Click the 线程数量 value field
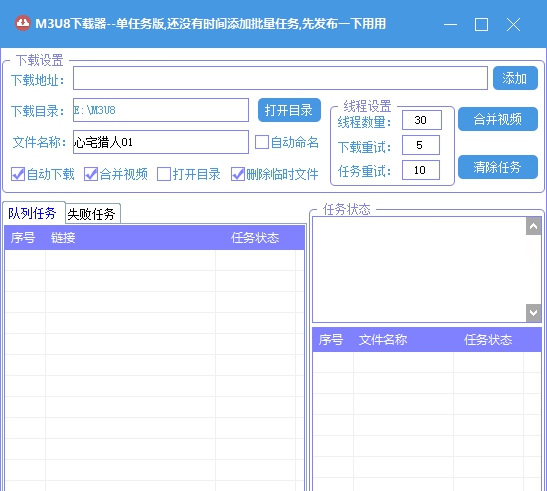547x491 pixels. click(x=421, y=120)
